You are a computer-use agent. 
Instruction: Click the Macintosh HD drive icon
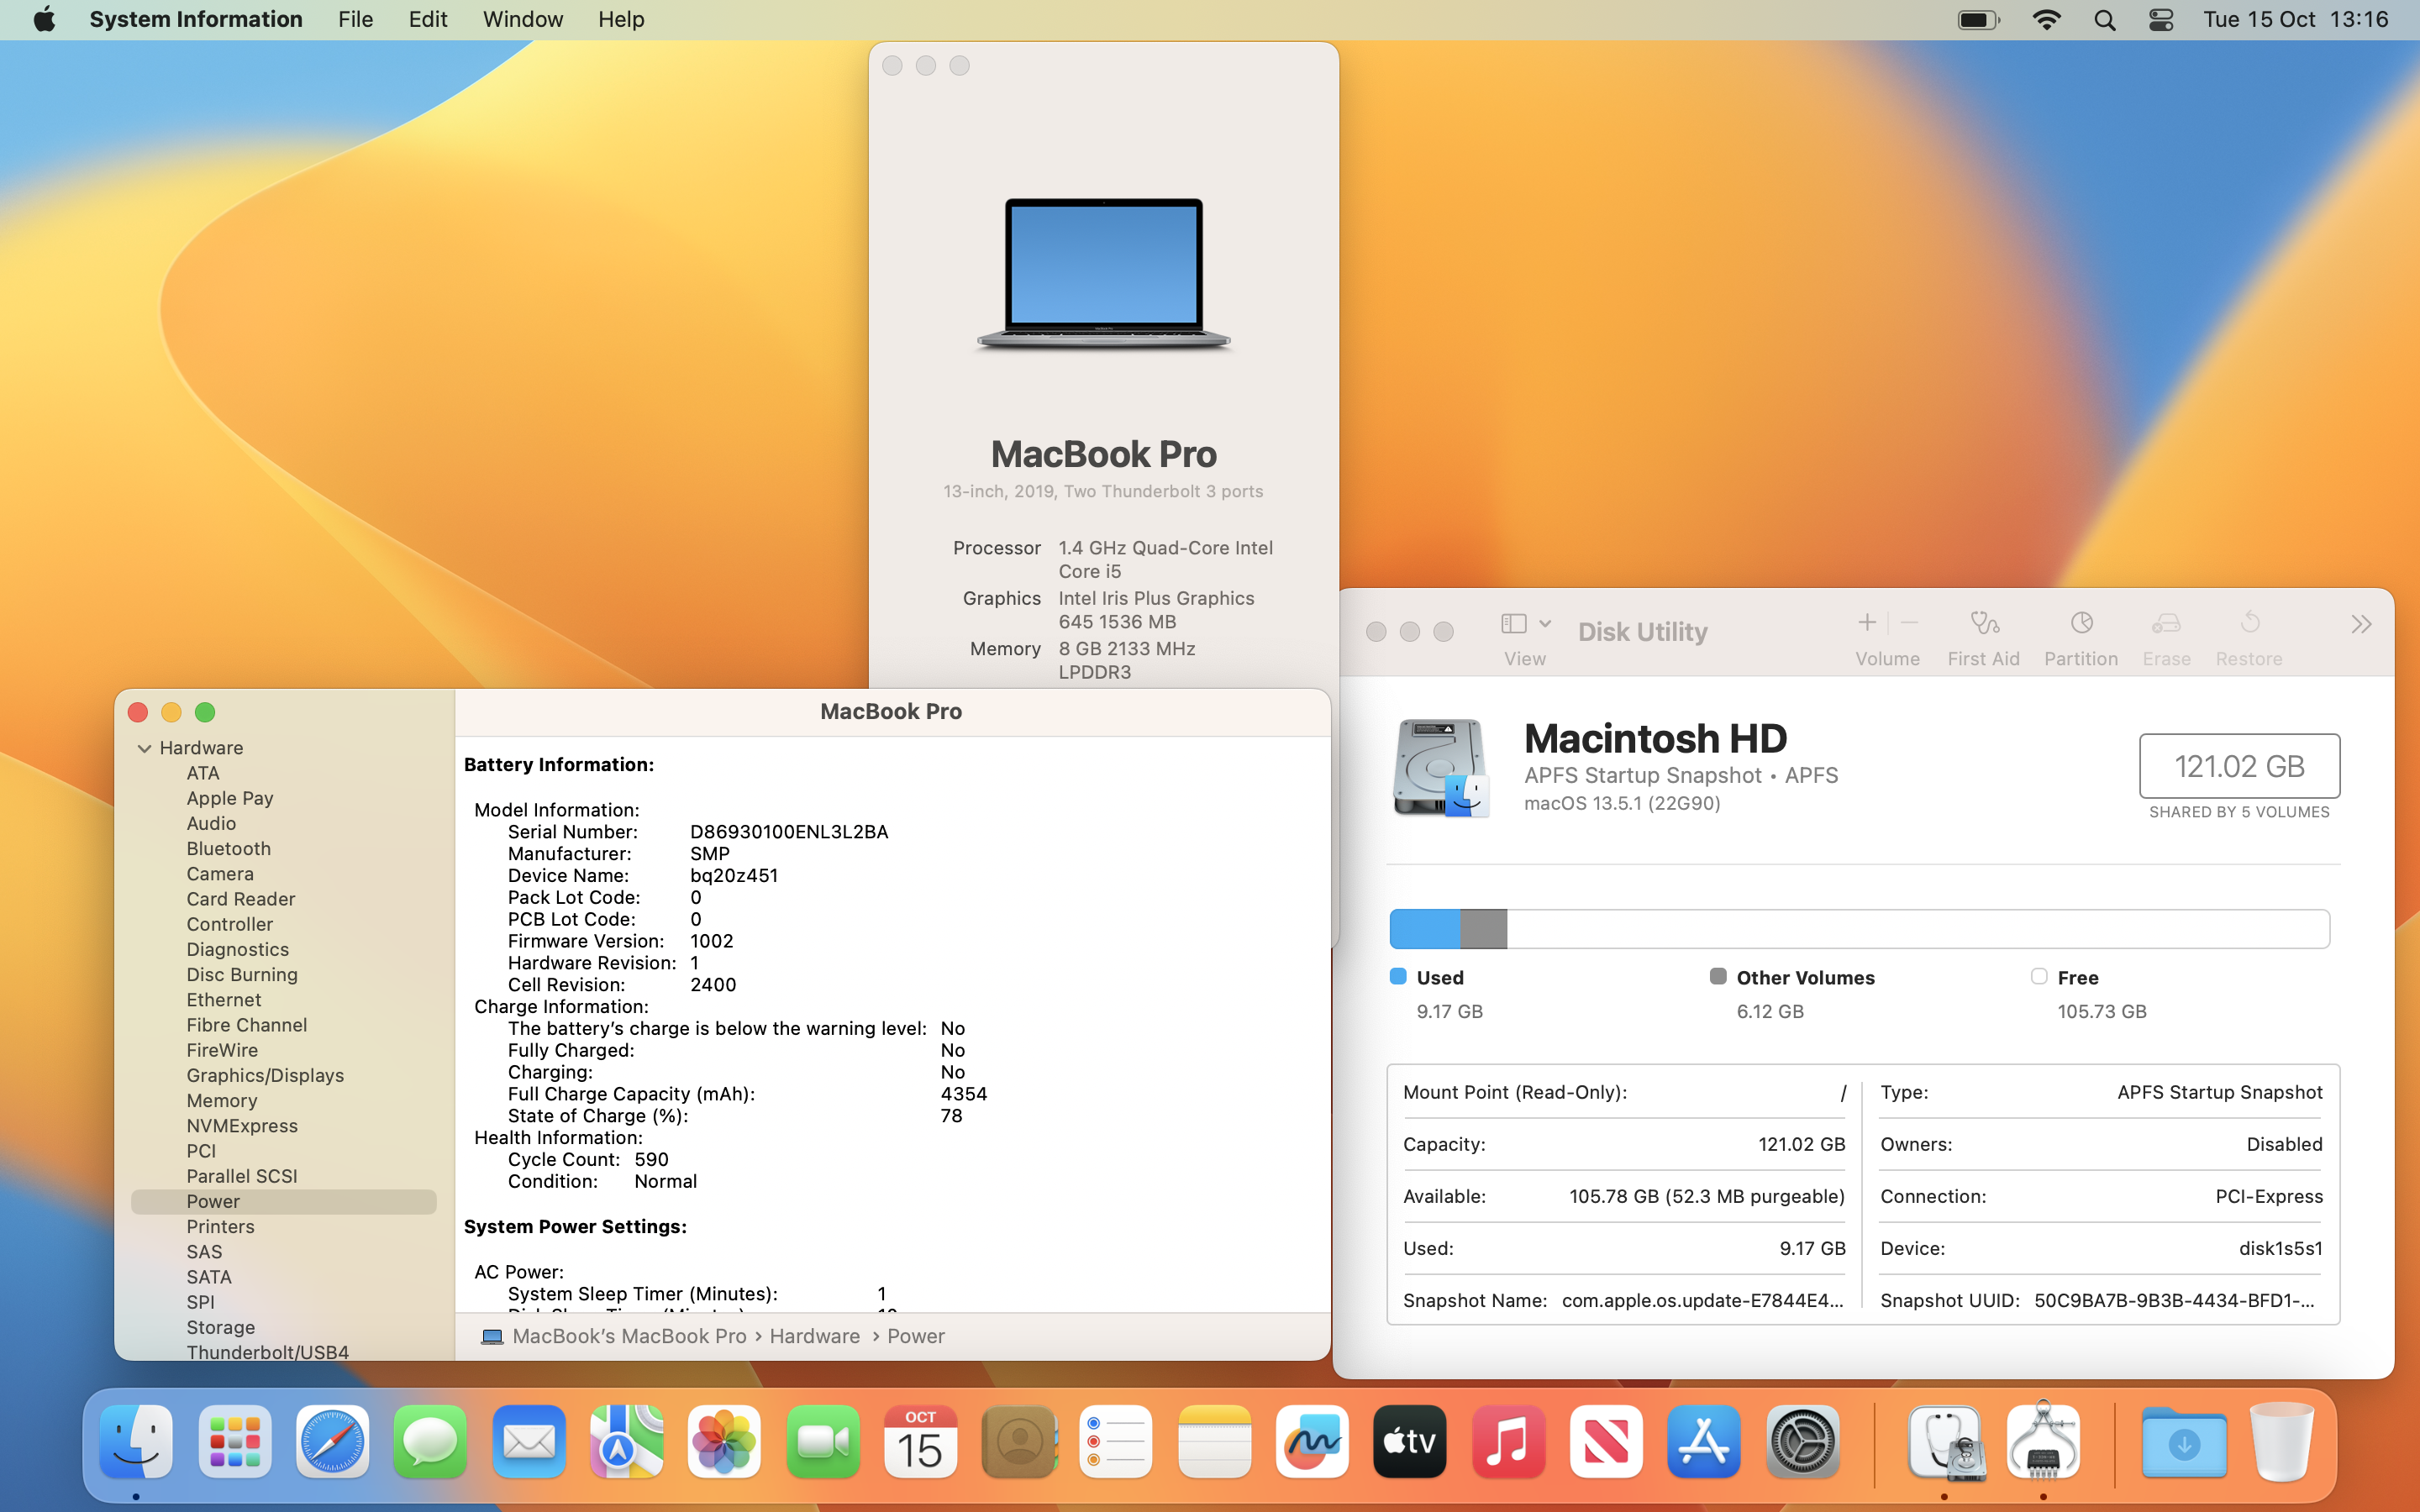tap(1441, 768)
